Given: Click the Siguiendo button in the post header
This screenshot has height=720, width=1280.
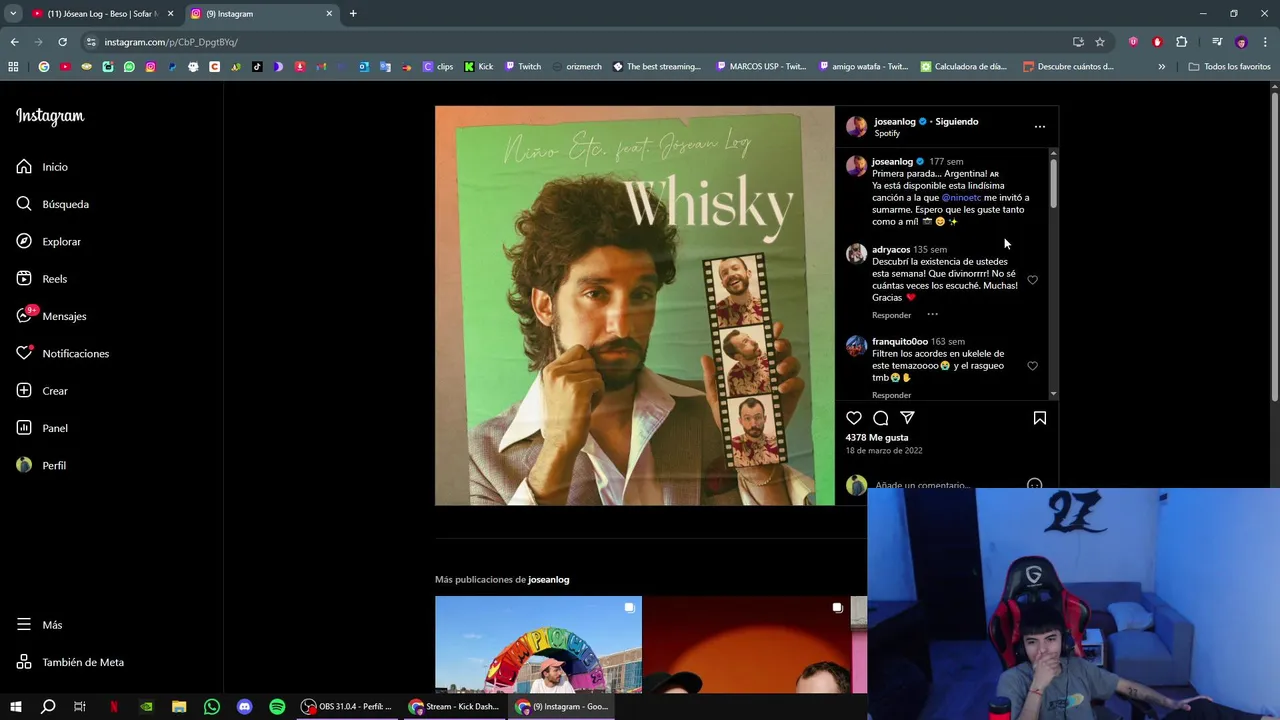Looking at the screenshot, I should 957,122.
